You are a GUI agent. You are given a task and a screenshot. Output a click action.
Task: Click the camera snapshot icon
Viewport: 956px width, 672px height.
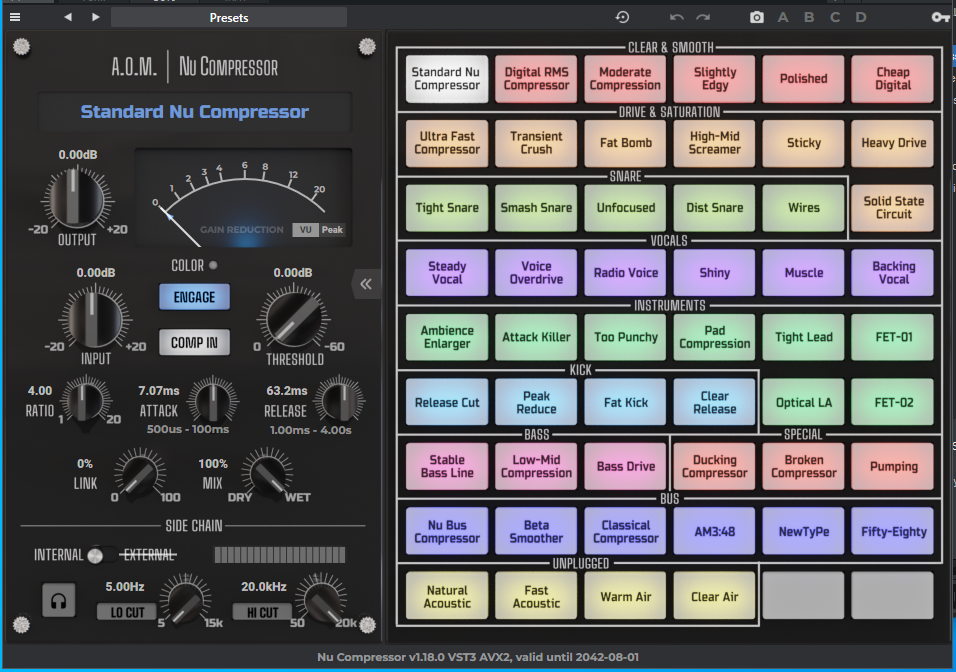[x=757, y=17]
